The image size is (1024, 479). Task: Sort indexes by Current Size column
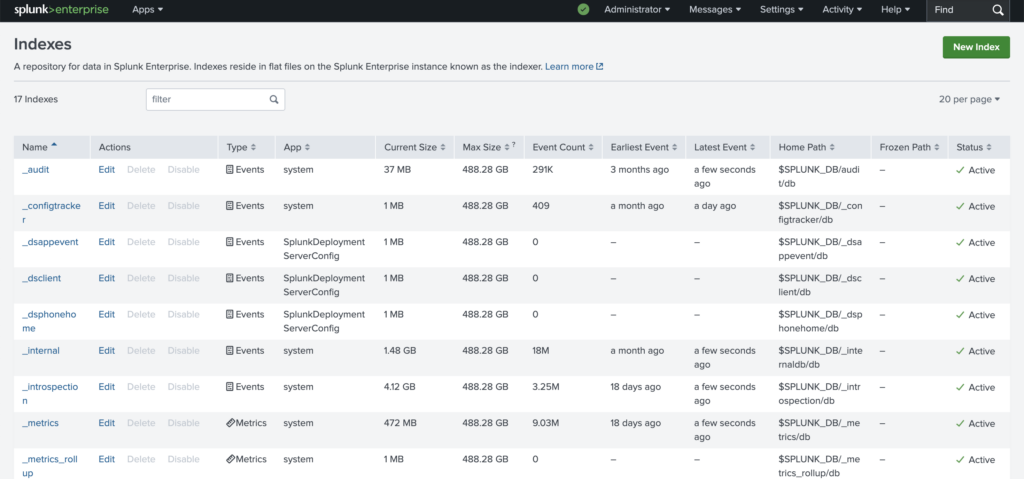click(415, 148)
